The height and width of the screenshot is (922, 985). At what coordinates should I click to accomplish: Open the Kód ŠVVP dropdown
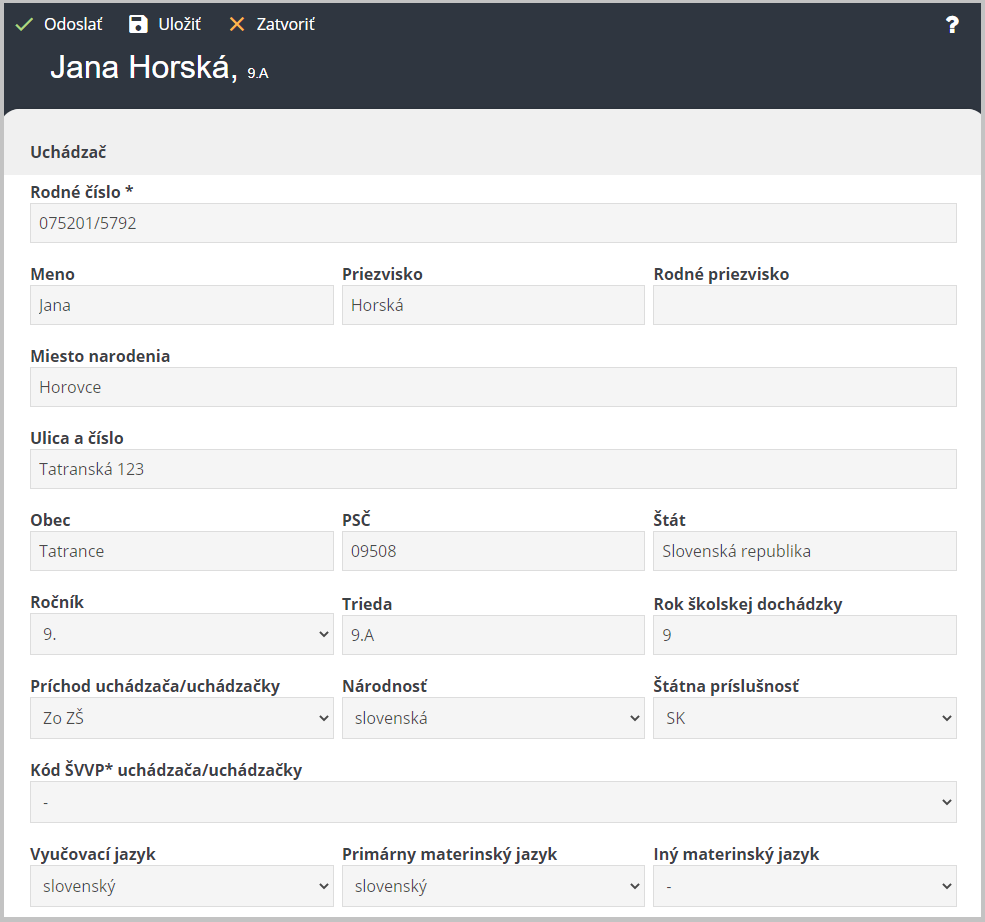[493, 802]
